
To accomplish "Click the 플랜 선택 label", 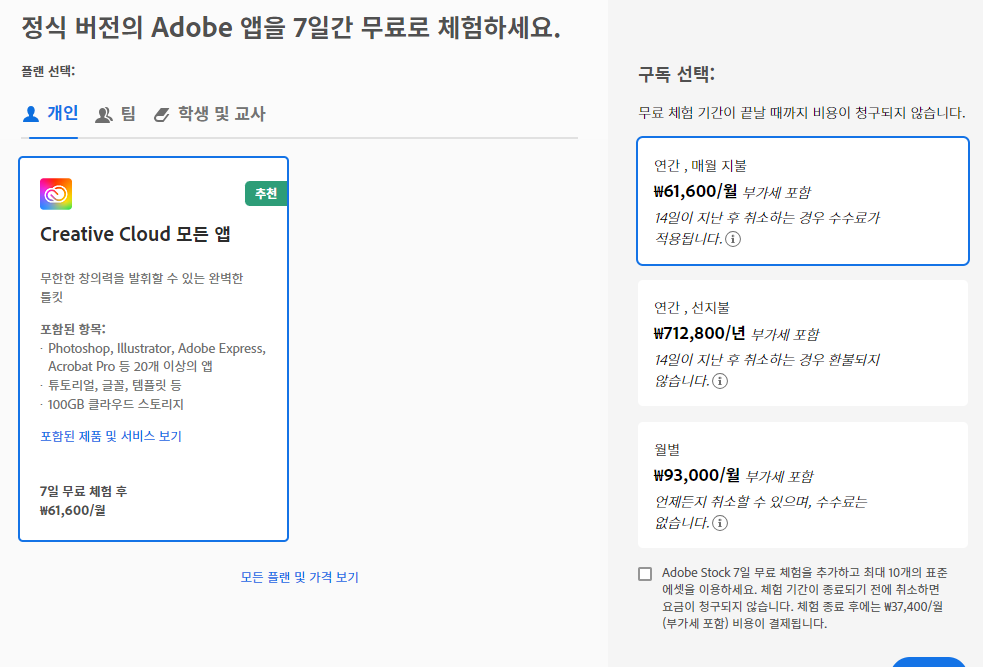I will [x=48, y=71].
